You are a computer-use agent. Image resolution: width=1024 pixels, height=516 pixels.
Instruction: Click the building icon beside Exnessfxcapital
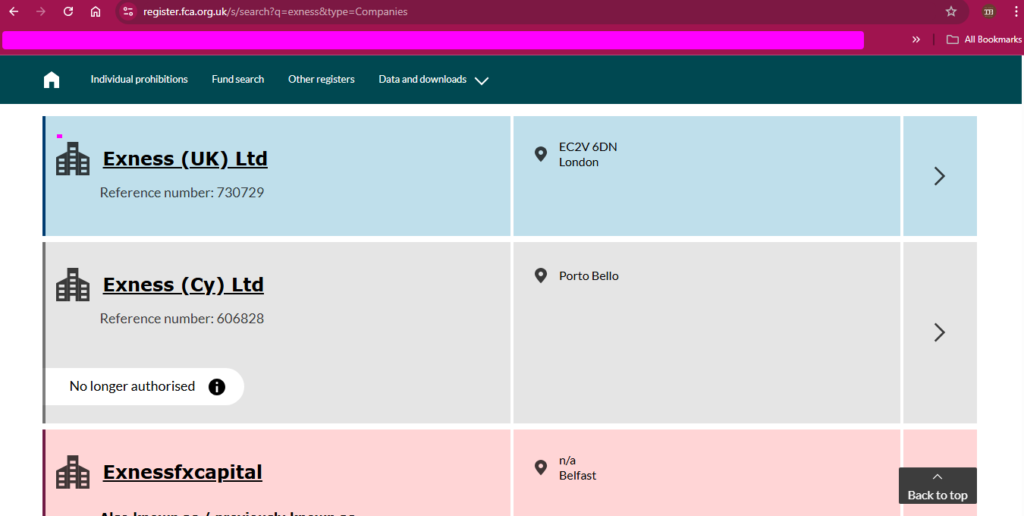click(x=73, y=472)
